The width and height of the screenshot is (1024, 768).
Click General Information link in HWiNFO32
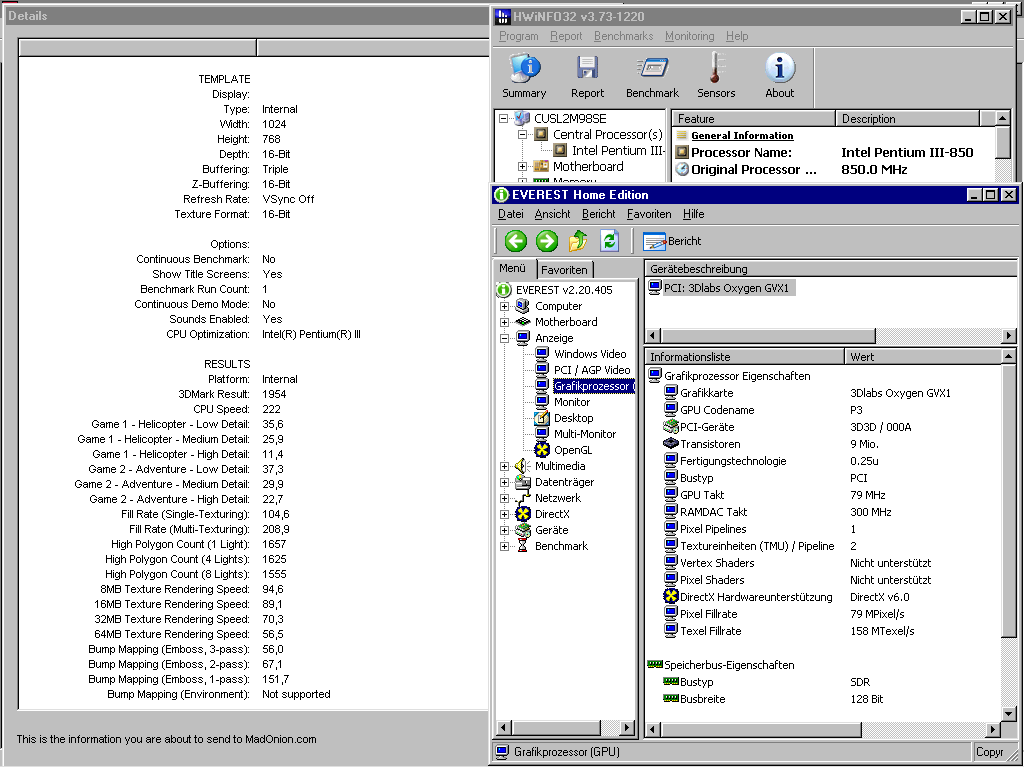[742, 135]
